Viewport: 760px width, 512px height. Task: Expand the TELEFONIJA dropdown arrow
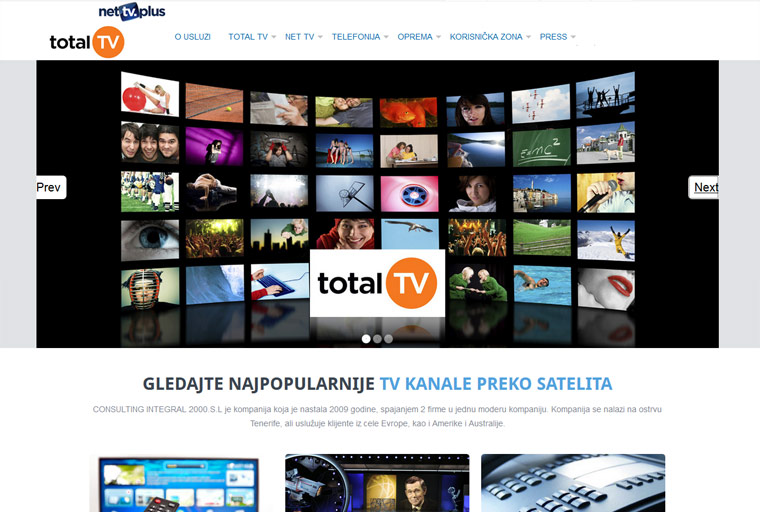click(x=386, y=37)
